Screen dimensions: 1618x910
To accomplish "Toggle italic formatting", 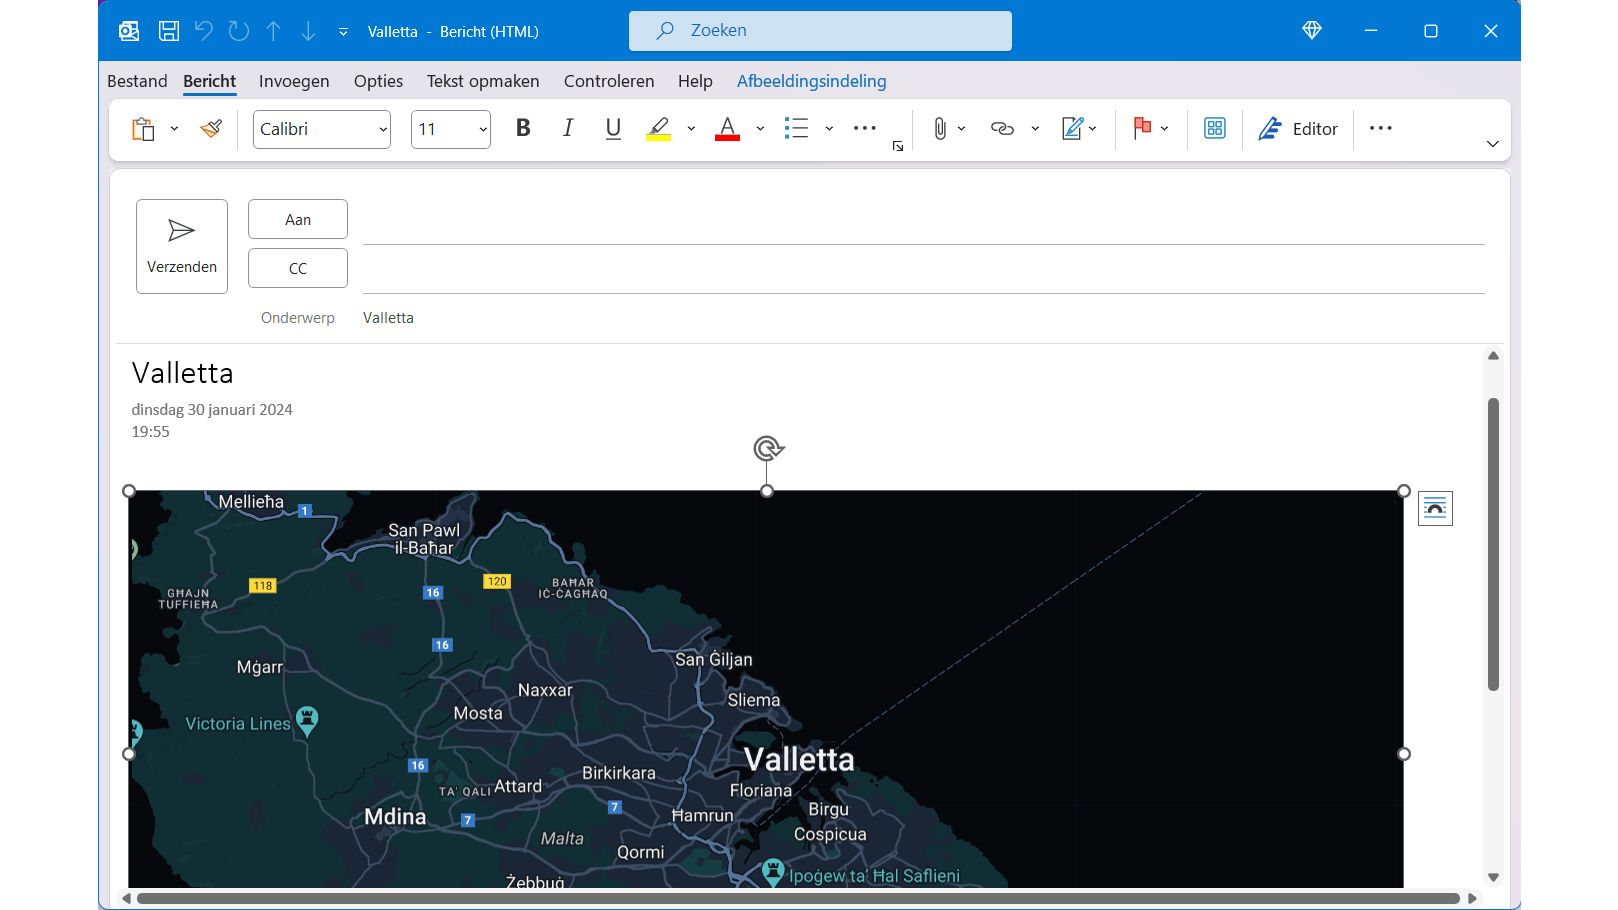I will (x=568, y=129).
